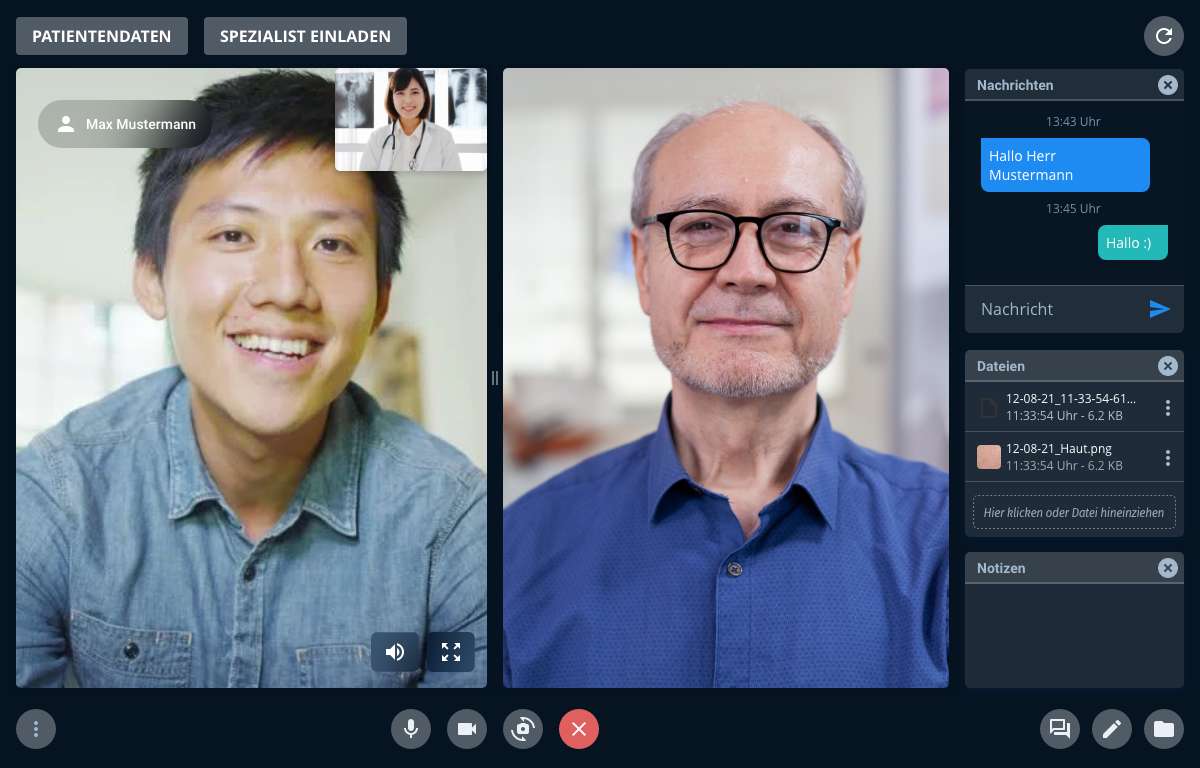Click file upload drop zone
1200x768 pixels.
tap(1074, 512)
